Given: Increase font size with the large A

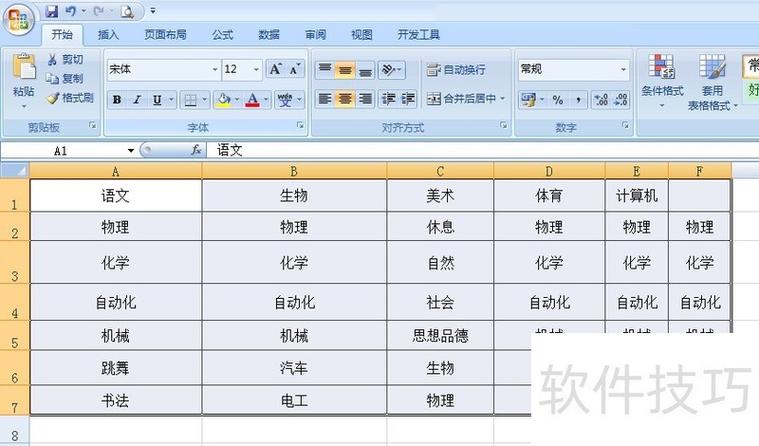Looking at the screenshot, I should pos(275,69).
